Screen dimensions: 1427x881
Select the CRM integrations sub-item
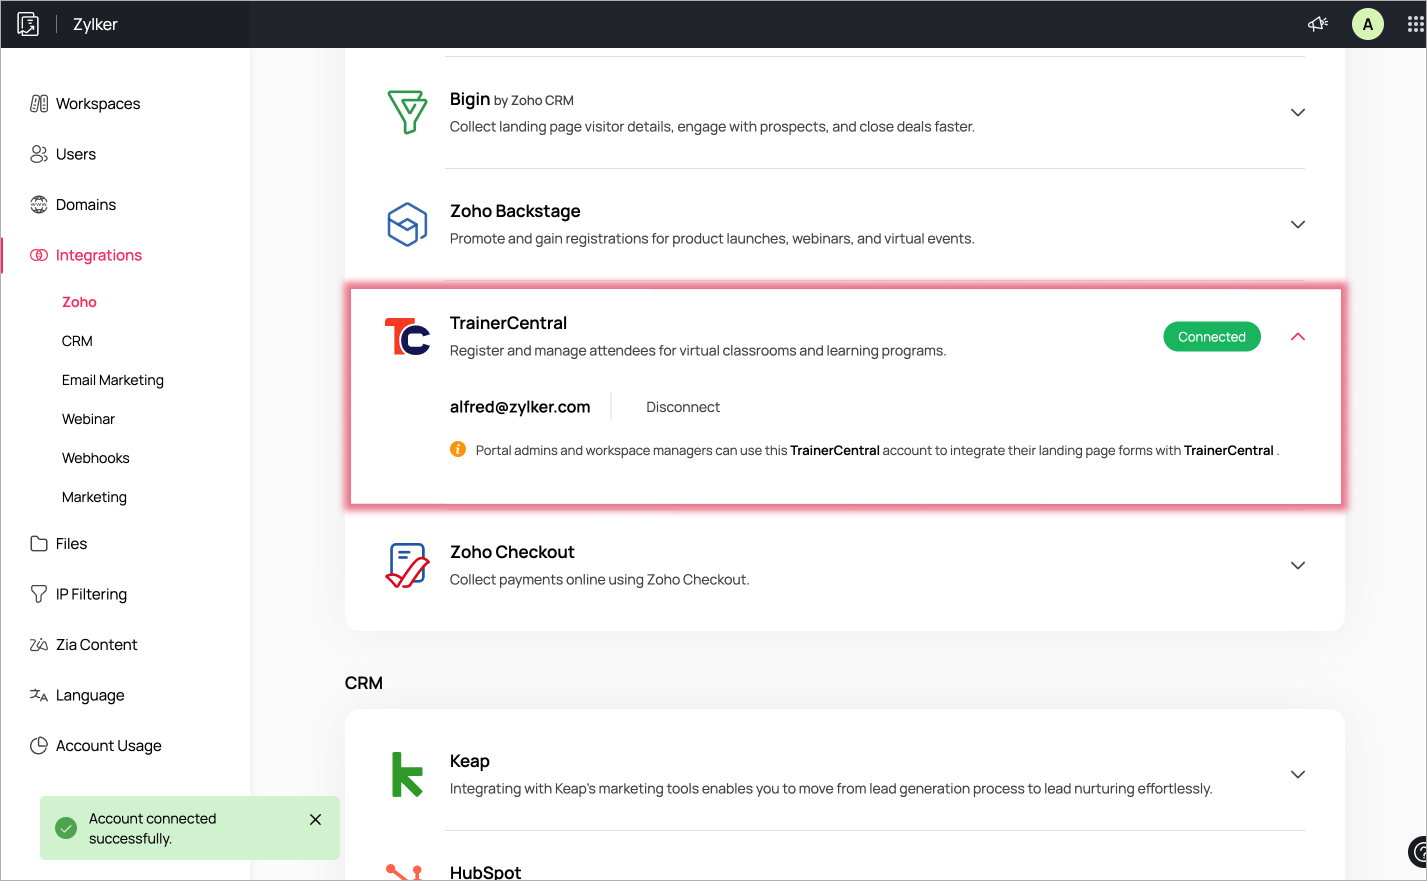[x=77, y=341]
